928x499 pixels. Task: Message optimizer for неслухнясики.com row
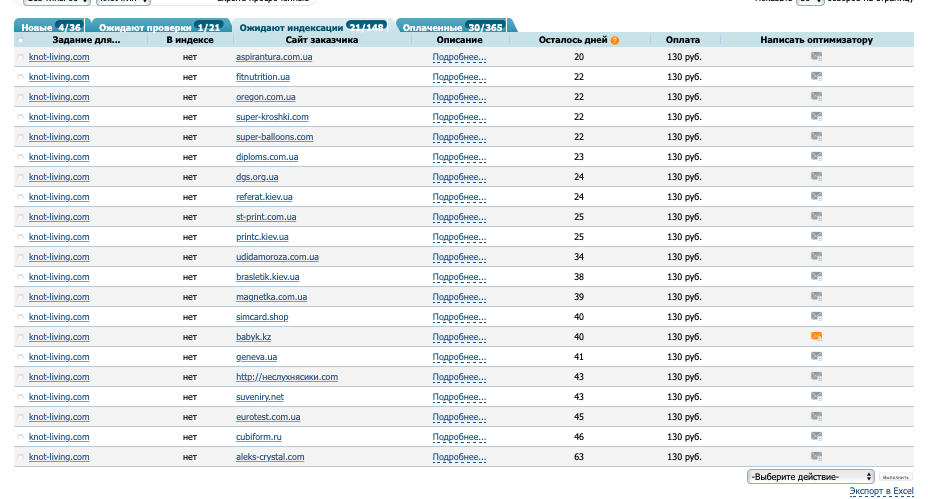click(x=816, y=376)
